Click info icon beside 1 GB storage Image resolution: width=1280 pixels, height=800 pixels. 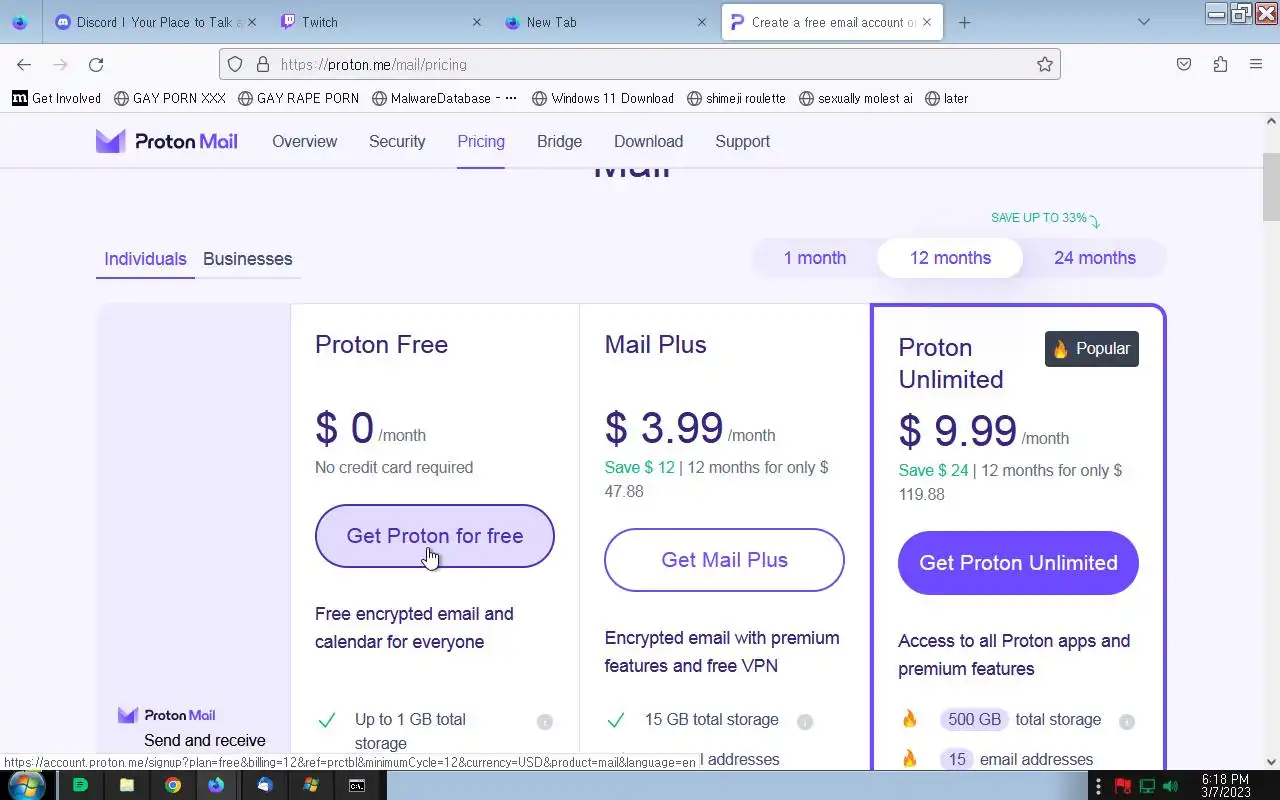545,721
